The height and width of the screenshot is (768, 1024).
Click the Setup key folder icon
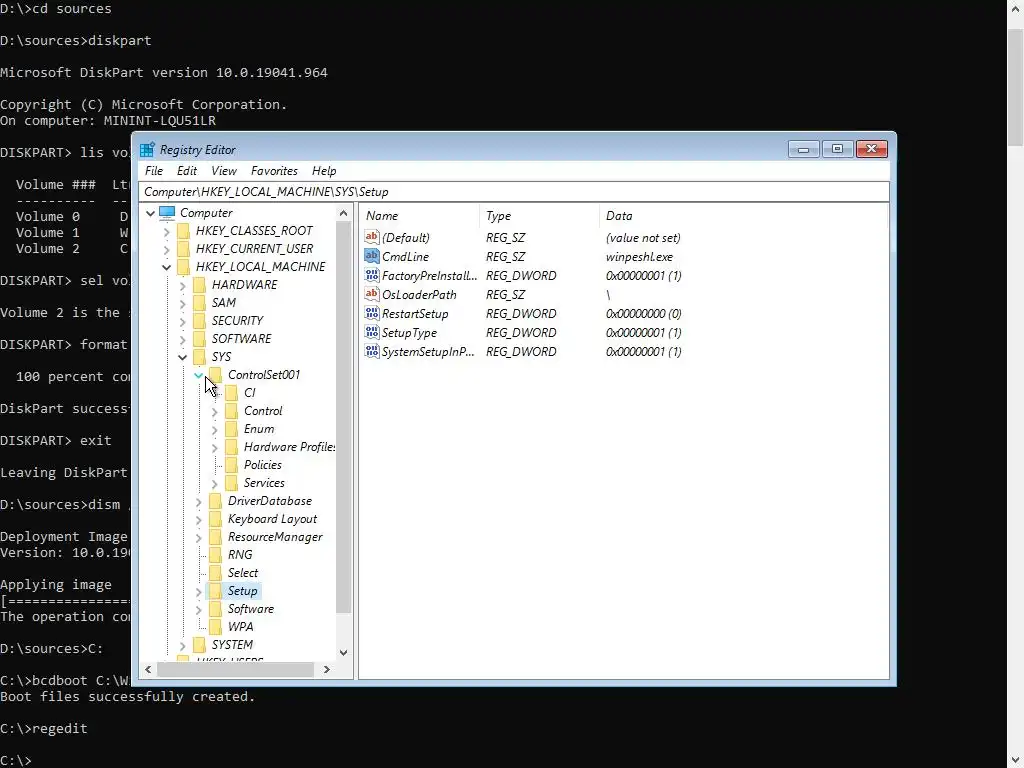tap(216, 591)
